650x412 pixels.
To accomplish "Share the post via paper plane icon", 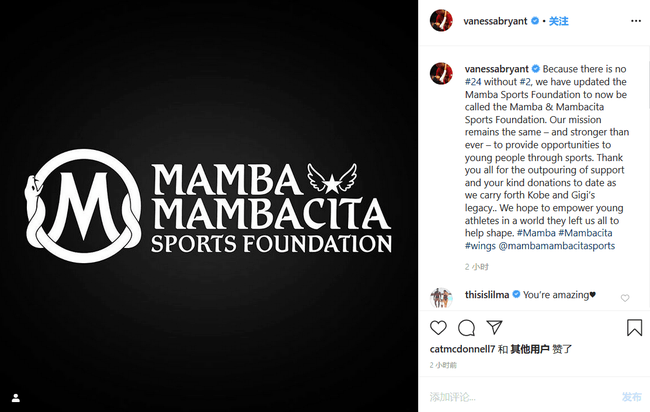I will (x=494, y=328).
